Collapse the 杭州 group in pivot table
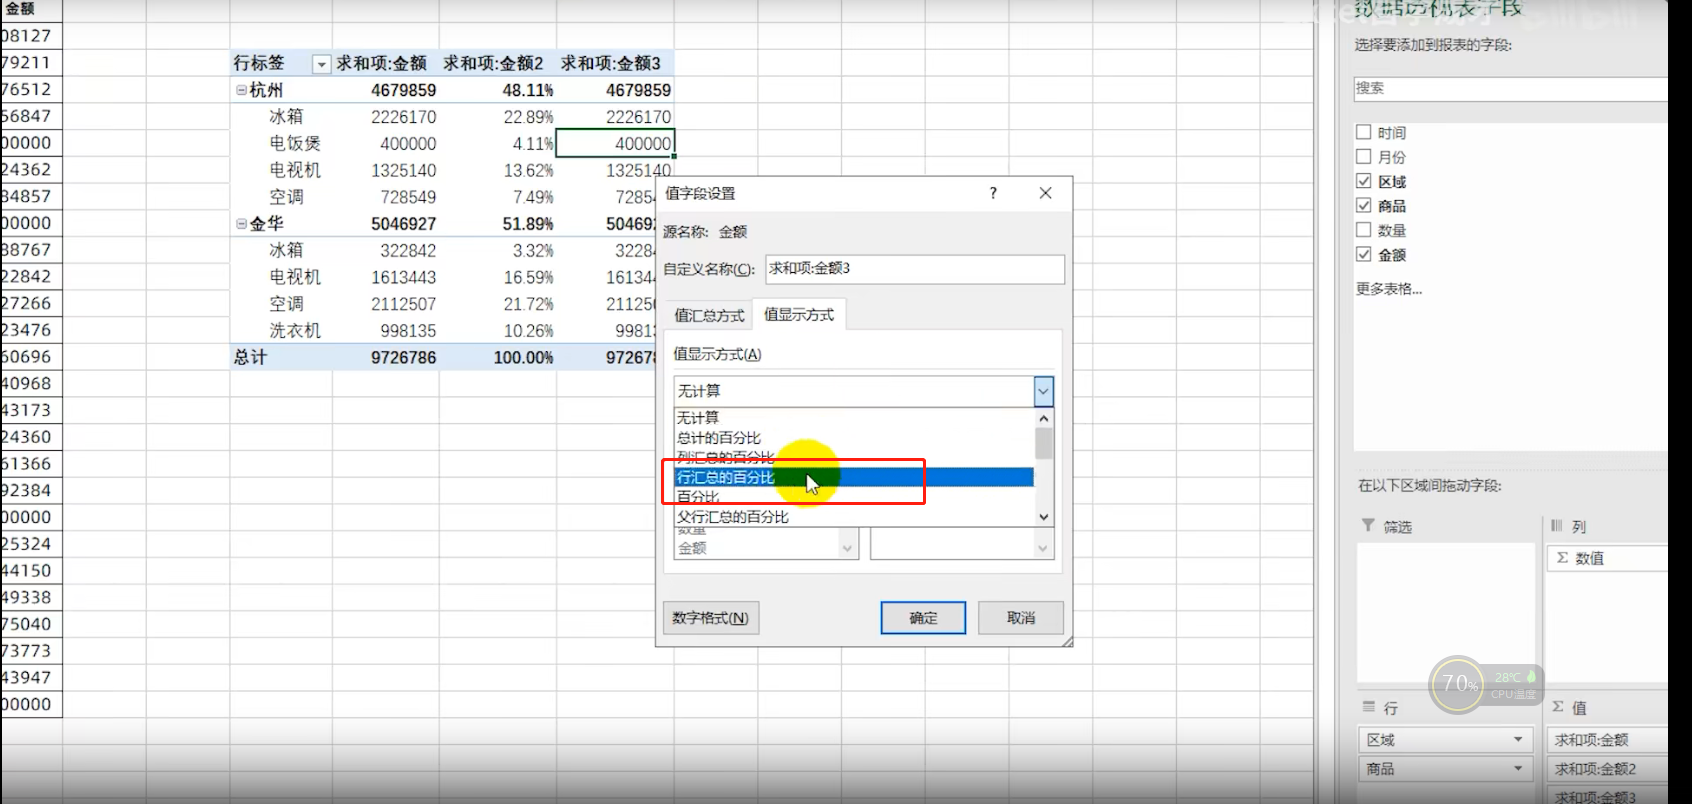This screenshot has width=1692, height=804. (x=241, y=90)
